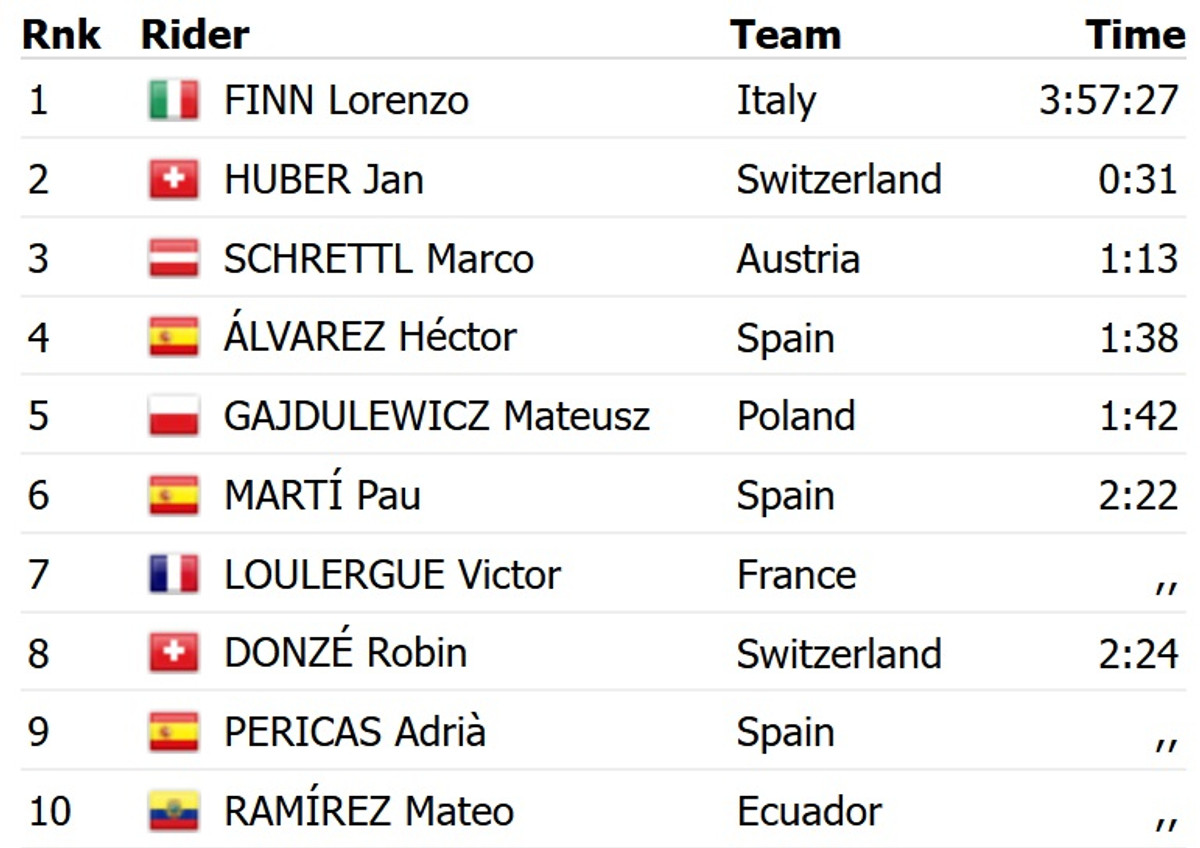Open the Ecuador team link
Image resolution: width=1200 pixels, height=848 pixels.
pos(809,811)
